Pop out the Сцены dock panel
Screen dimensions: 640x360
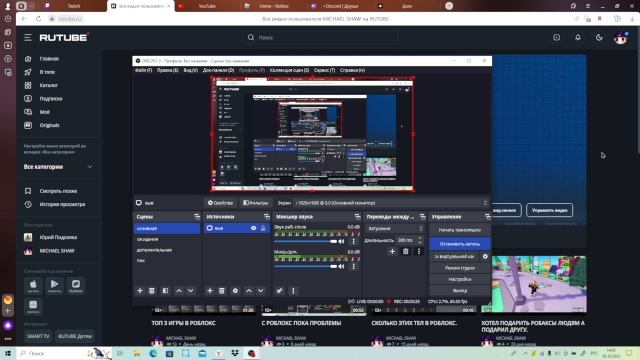click(x=197, y=217)
